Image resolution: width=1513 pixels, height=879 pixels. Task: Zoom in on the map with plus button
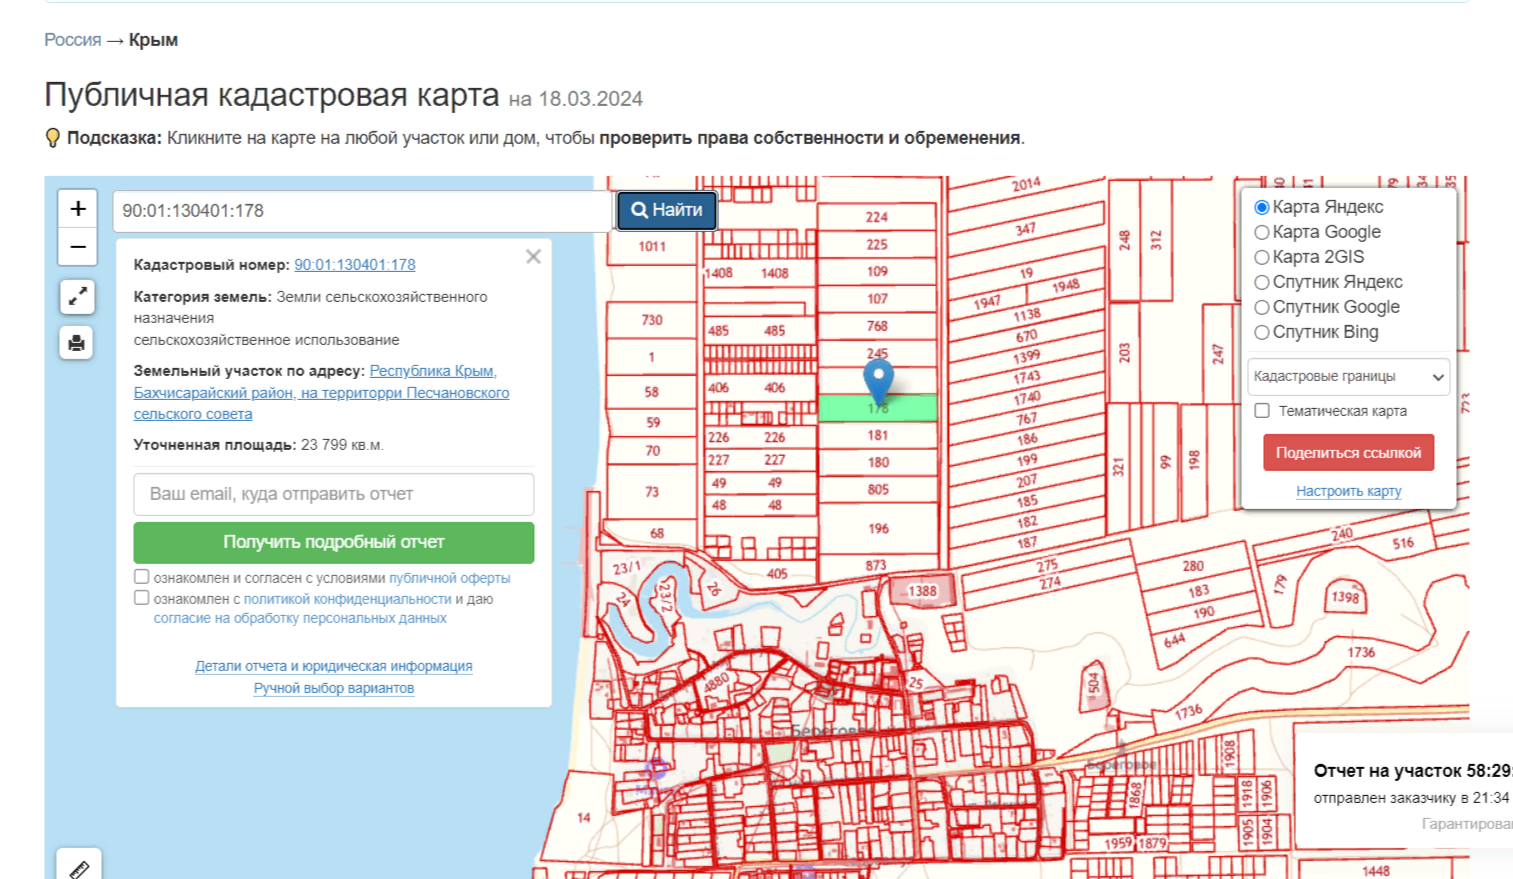pos(78,209)
